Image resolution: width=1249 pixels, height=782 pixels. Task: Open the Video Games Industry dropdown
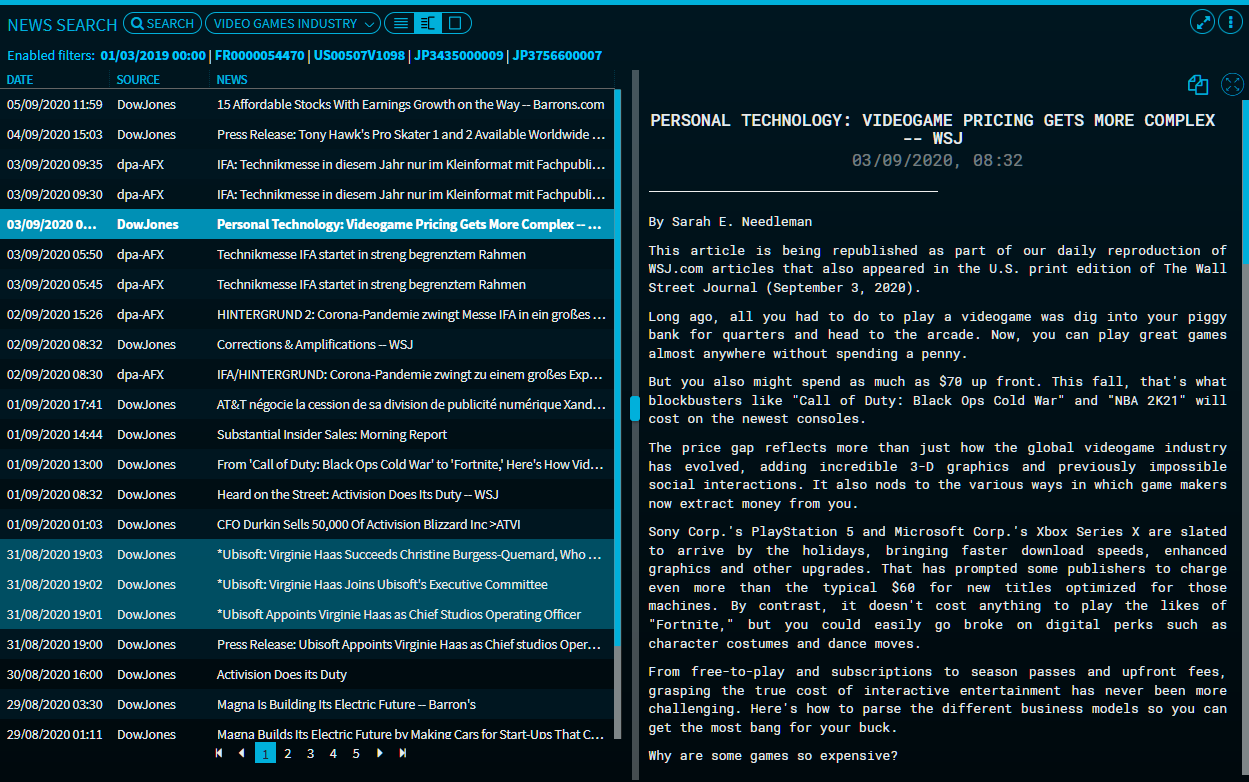point(292,23)
